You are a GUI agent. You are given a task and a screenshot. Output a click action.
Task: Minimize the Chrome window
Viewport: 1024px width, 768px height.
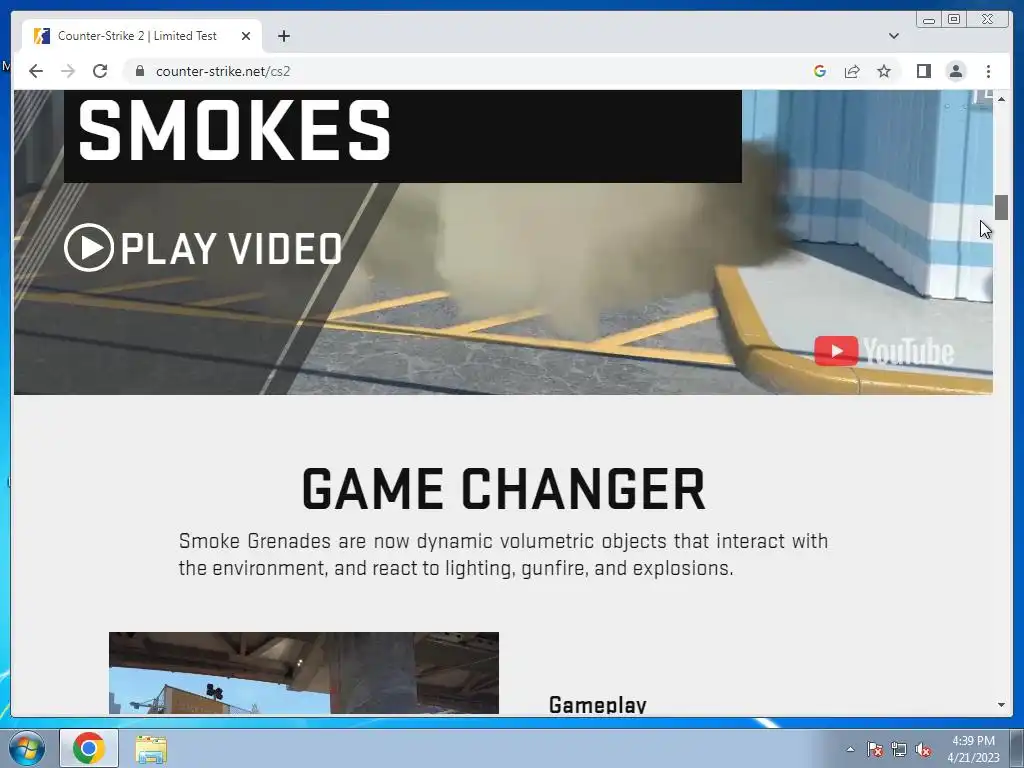pyautogui.click(x=929, y=20)
